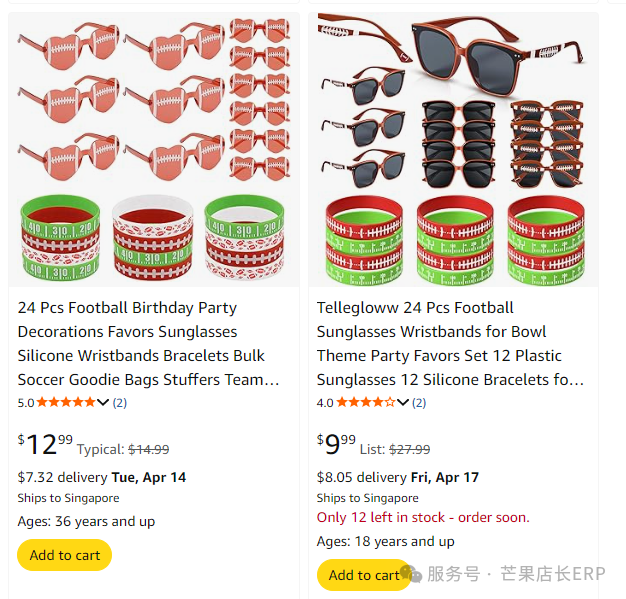Click the Typical $14.99 strikethrough price

(149, 450)
